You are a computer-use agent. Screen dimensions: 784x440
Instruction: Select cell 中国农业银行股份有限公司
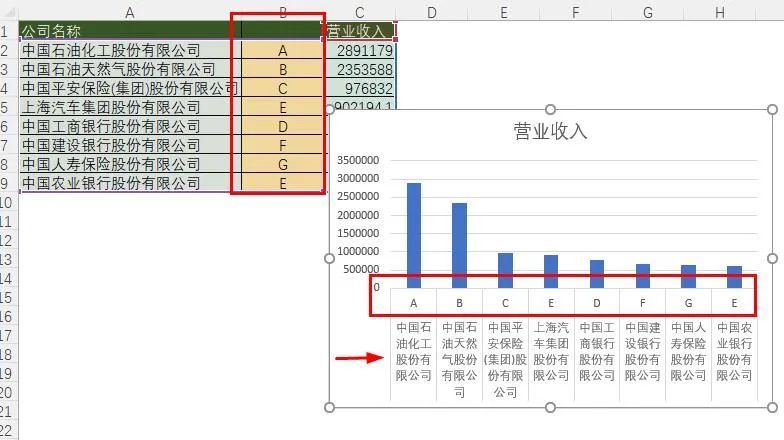click(x=130, y=183)
